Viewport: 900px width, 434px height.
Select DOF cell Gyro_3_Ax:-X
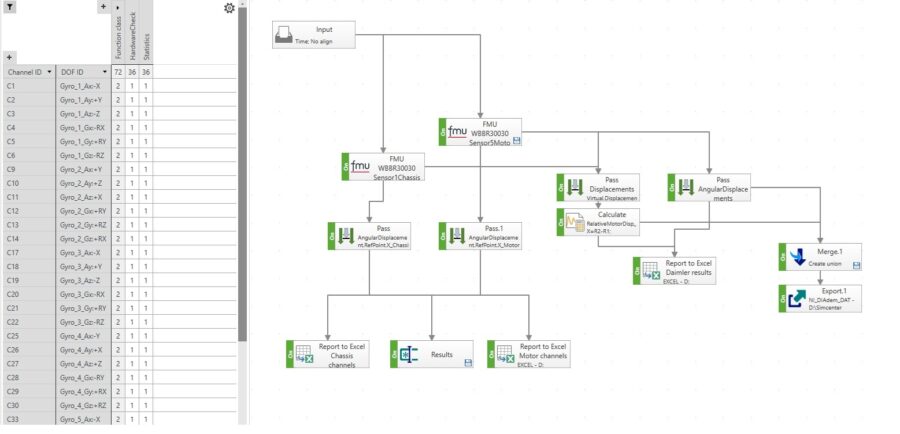pos(83,253)
